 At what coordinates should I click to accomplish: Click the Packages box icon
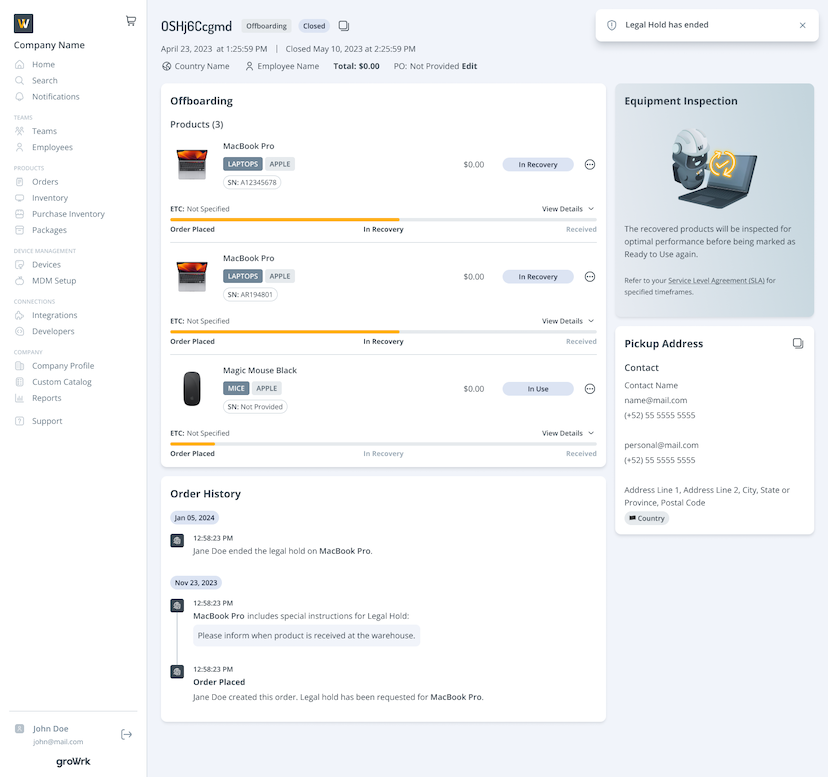(x=20, y=230)
